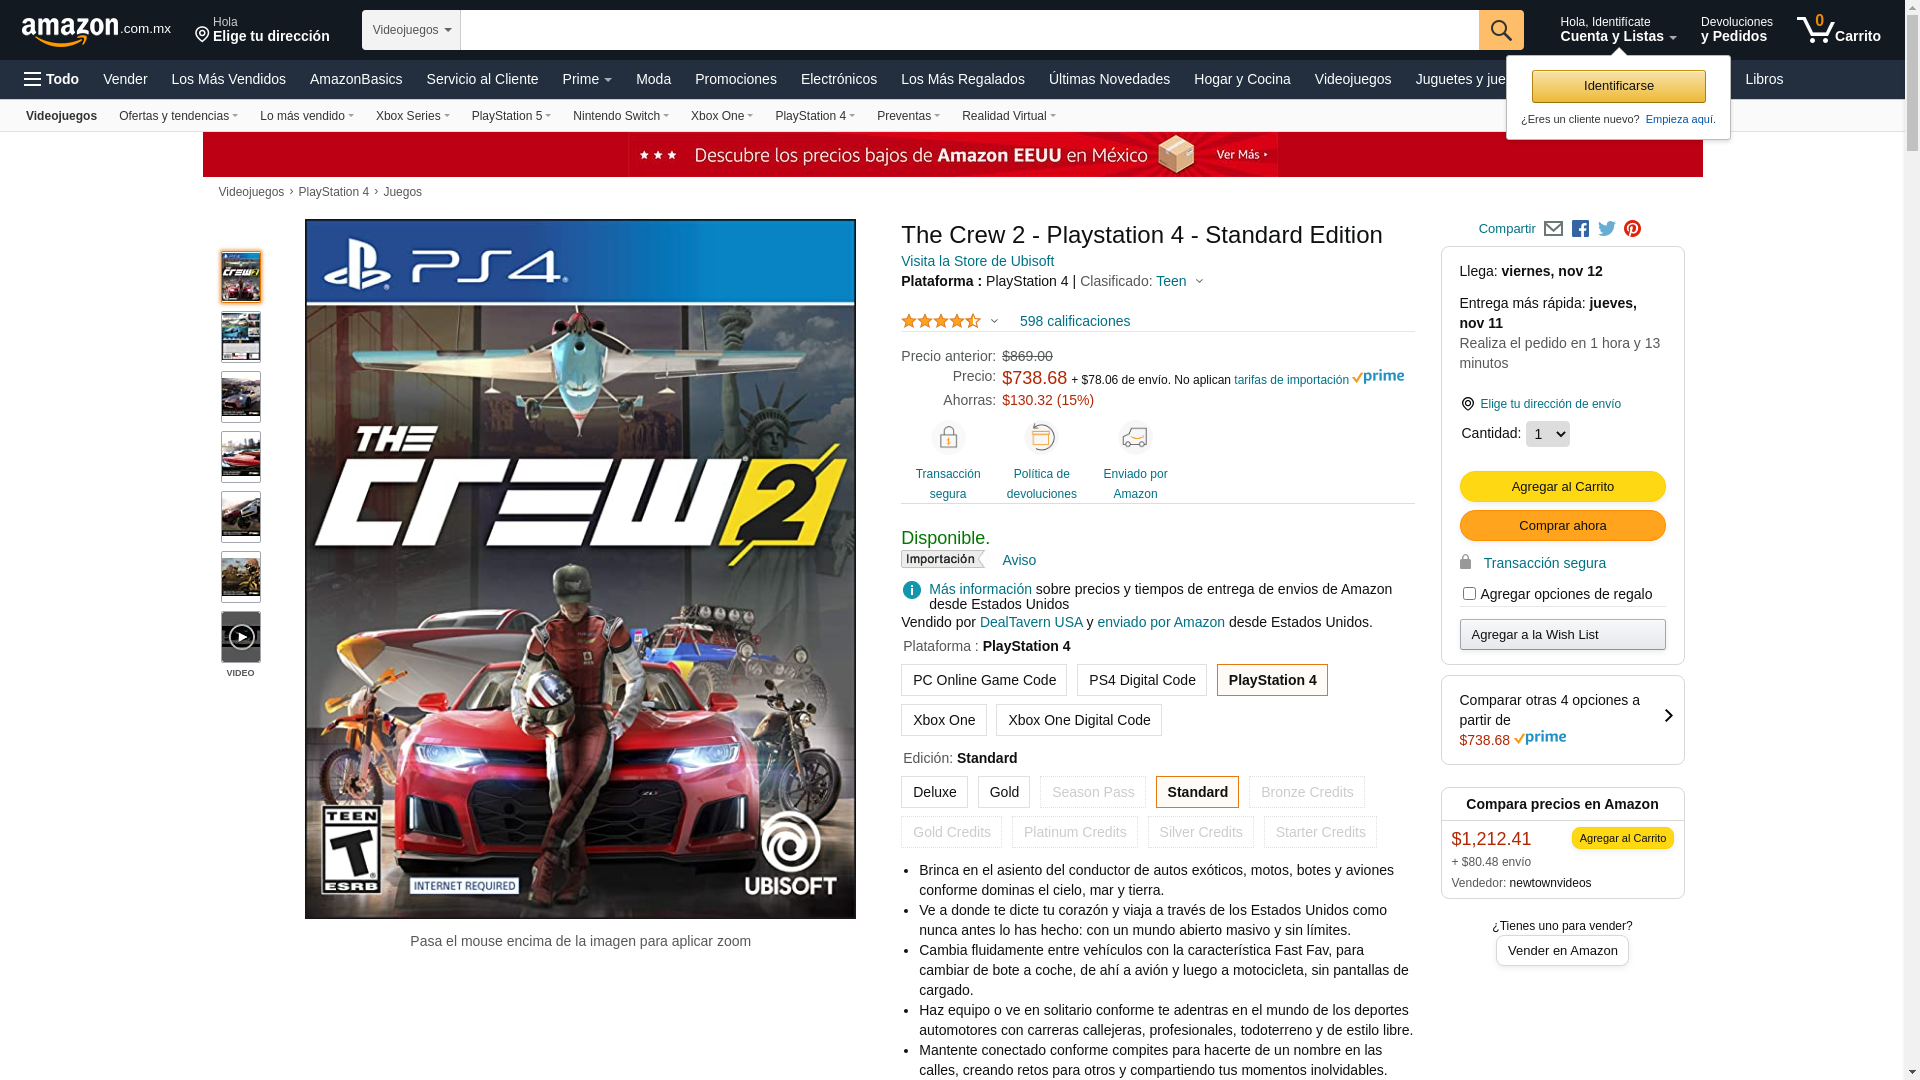Viewport: 1920px width, 1080px height.
Task: Check Agregar opciones de regalo
Action: pos(1469,594)
